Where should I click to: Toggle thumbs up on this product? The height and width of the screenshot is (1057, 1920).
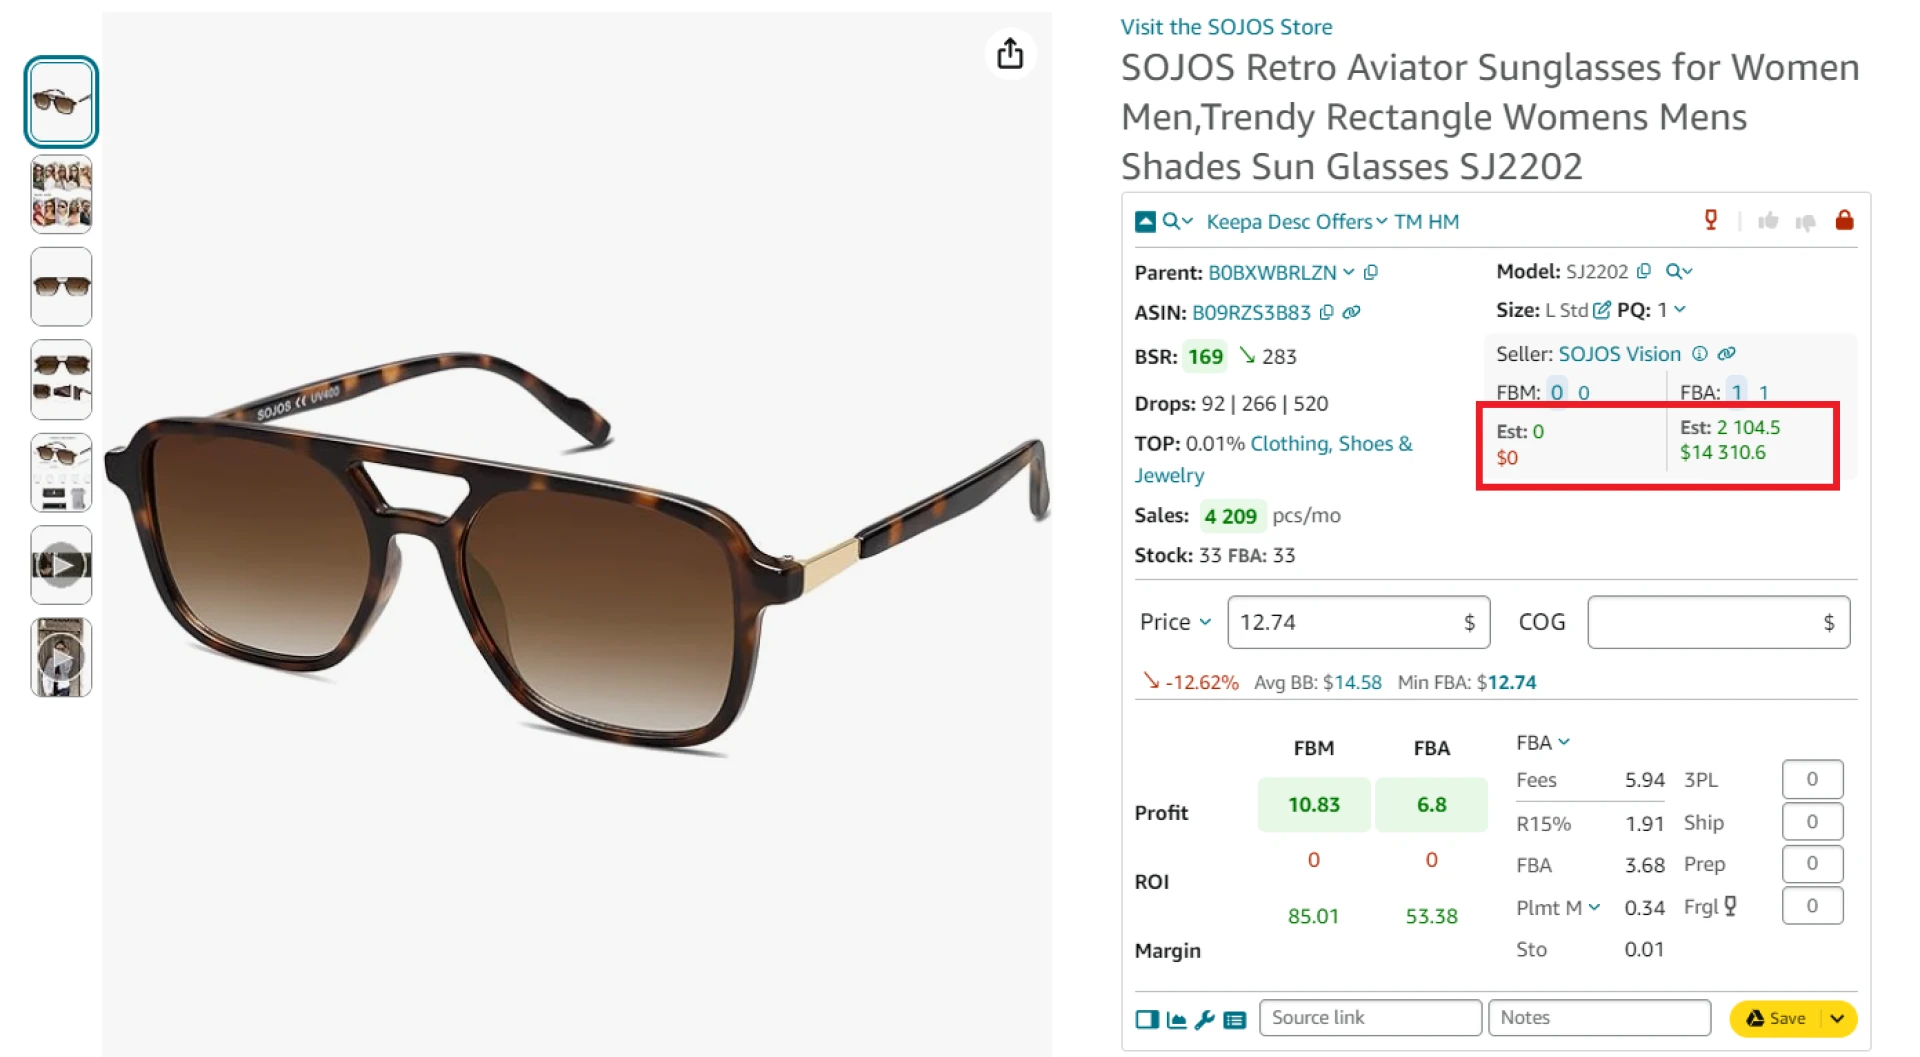[1768, 221]
